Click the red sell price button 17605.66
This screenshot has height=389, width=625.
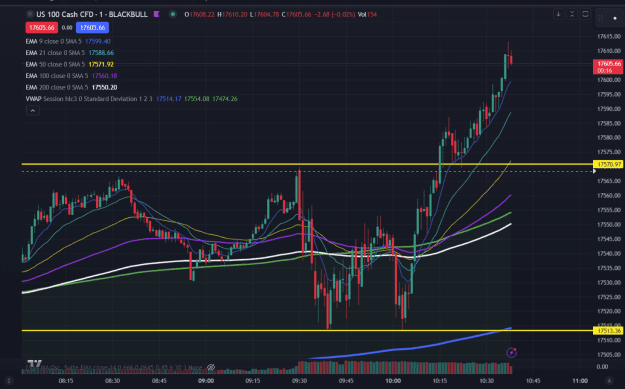pos(41,28)
